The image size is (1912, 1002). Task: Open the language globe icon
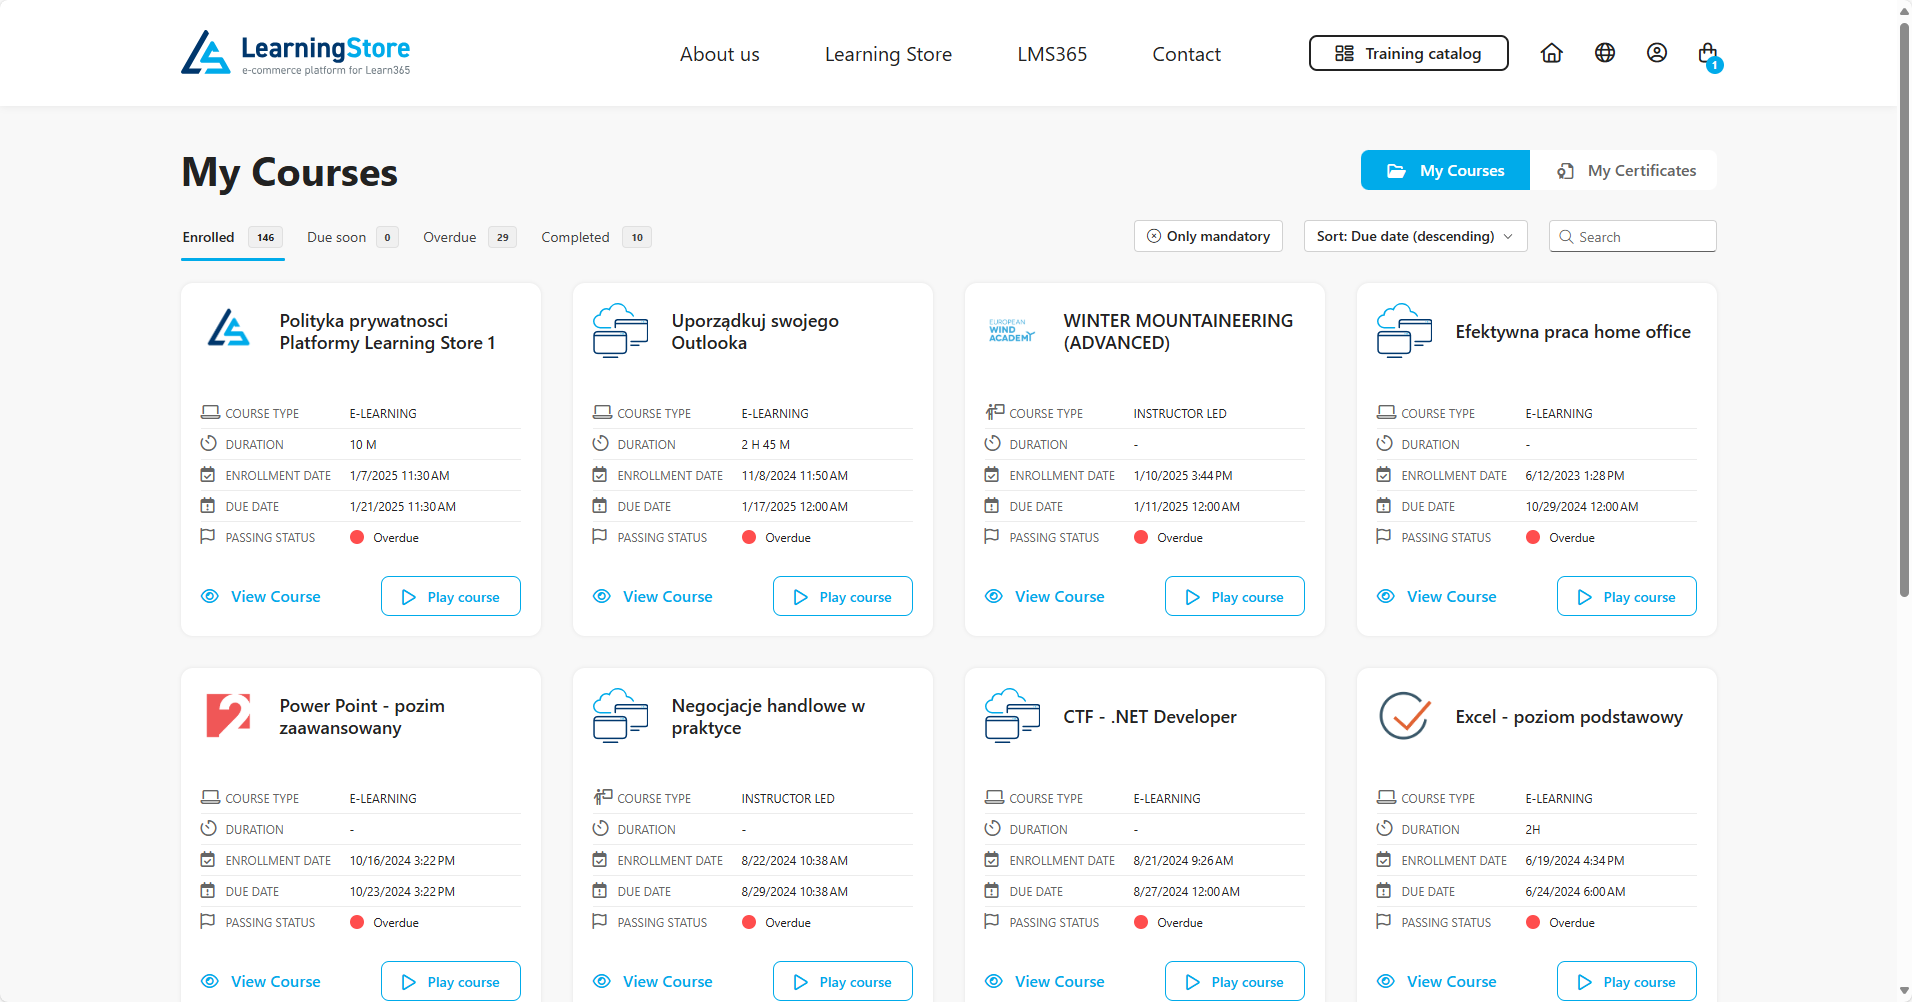[x=1604, y=53]
